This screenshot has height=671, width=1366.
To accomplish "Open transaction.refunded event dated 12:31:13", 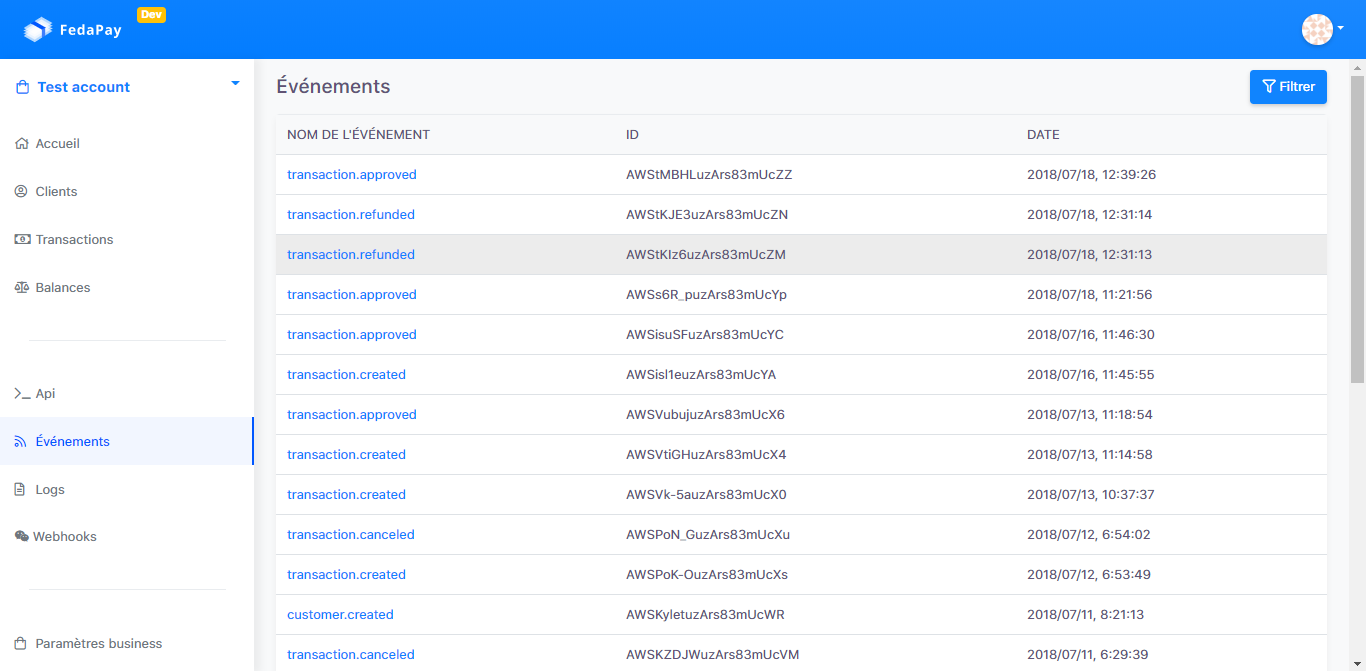I will coord(350,254).
